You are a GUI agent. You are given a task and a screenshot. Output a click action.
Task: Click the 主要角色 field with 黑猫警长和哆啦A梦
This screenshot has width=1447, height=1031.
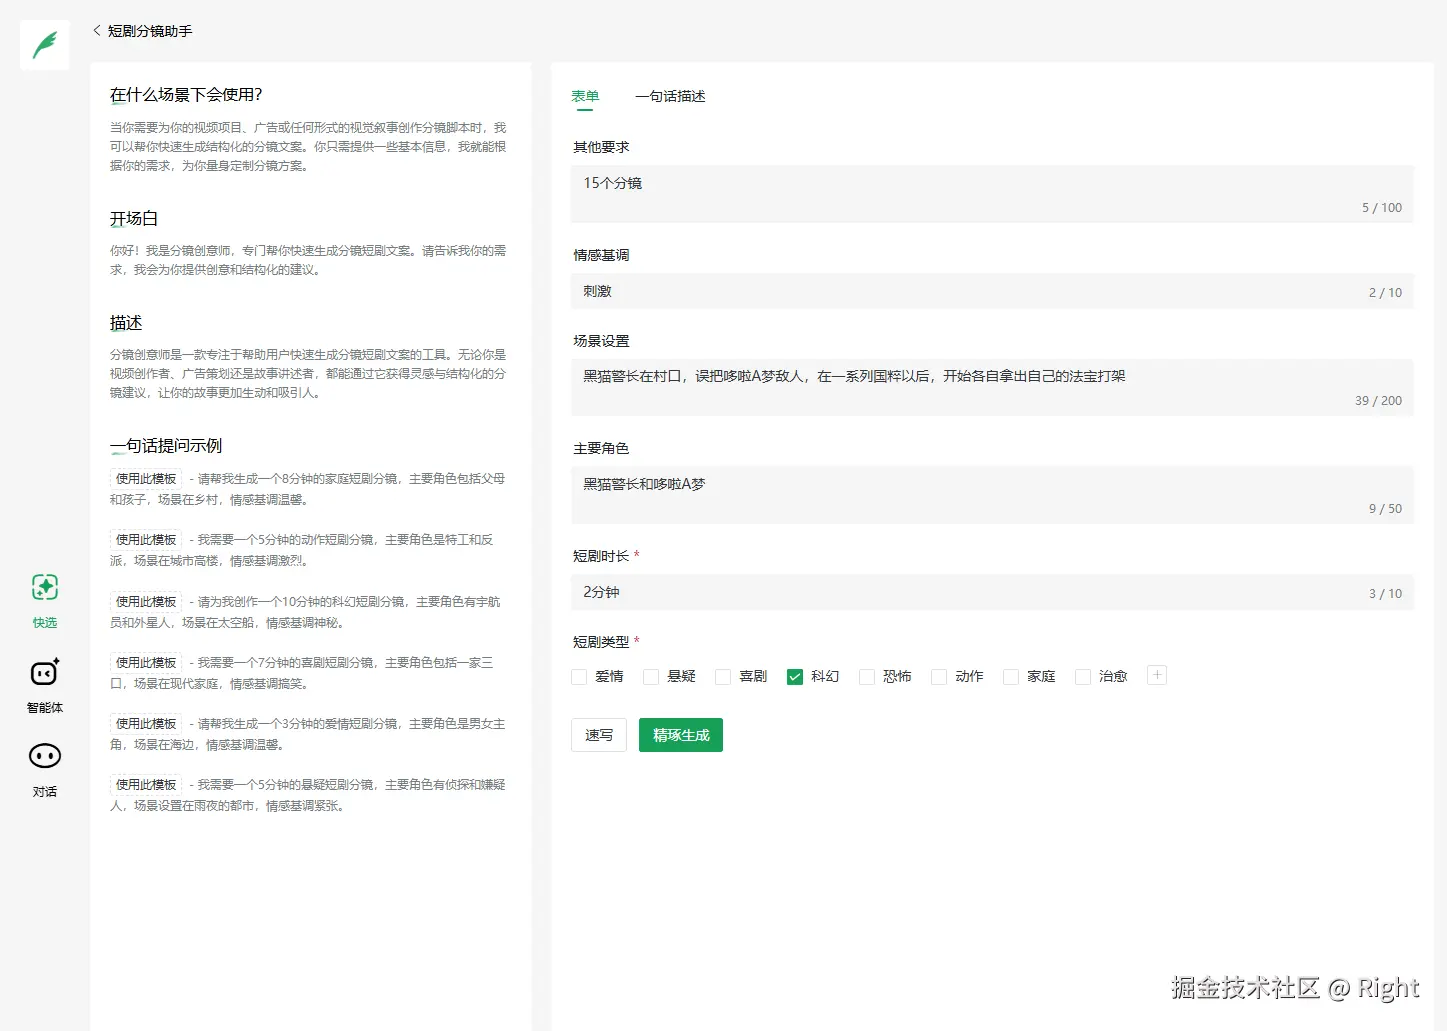[x=992, y=495]
